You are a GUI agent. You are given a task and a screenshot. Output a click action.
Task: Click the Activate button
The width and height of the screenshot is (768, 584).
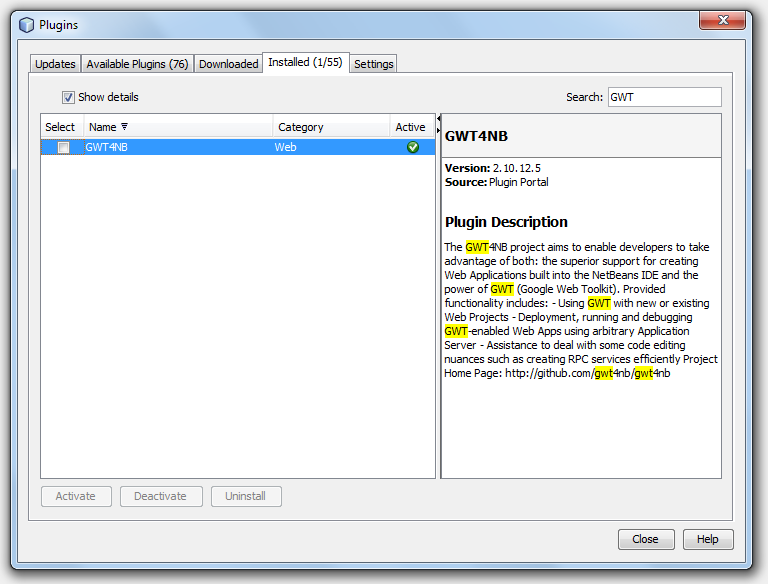click(76, 496)
